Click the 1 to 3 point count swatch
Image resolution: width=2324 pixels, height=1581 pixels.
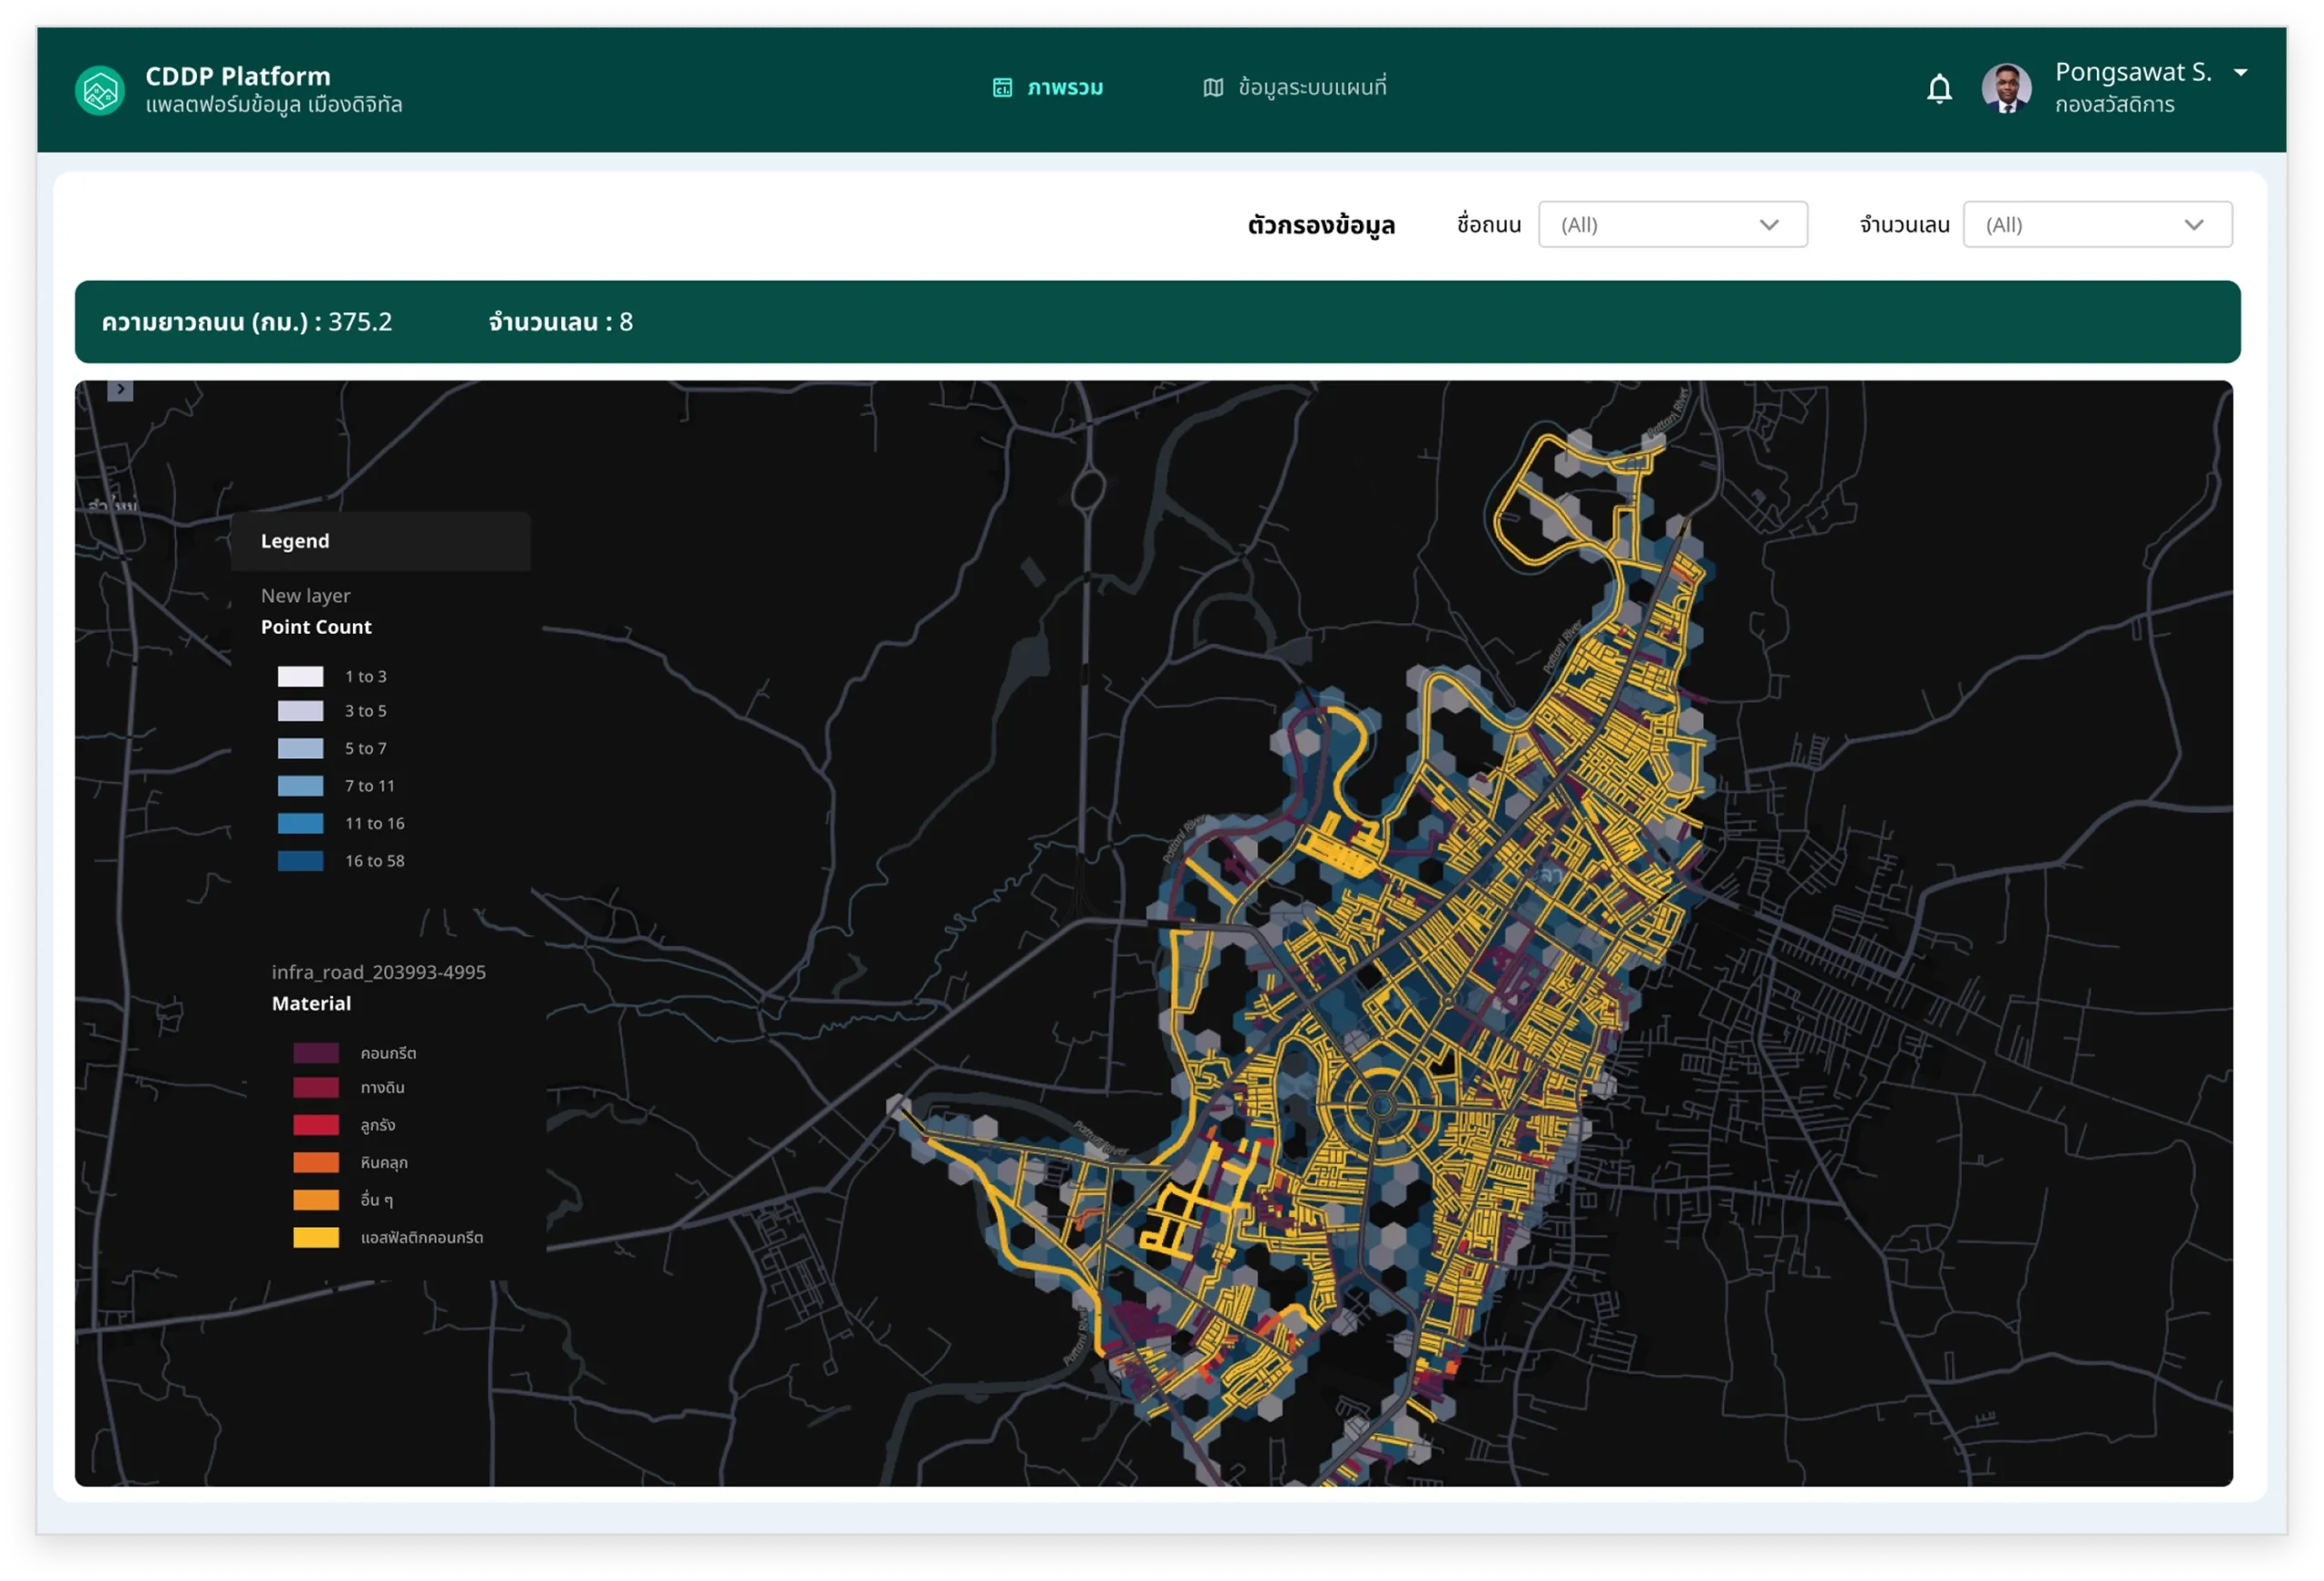[300, 677]
